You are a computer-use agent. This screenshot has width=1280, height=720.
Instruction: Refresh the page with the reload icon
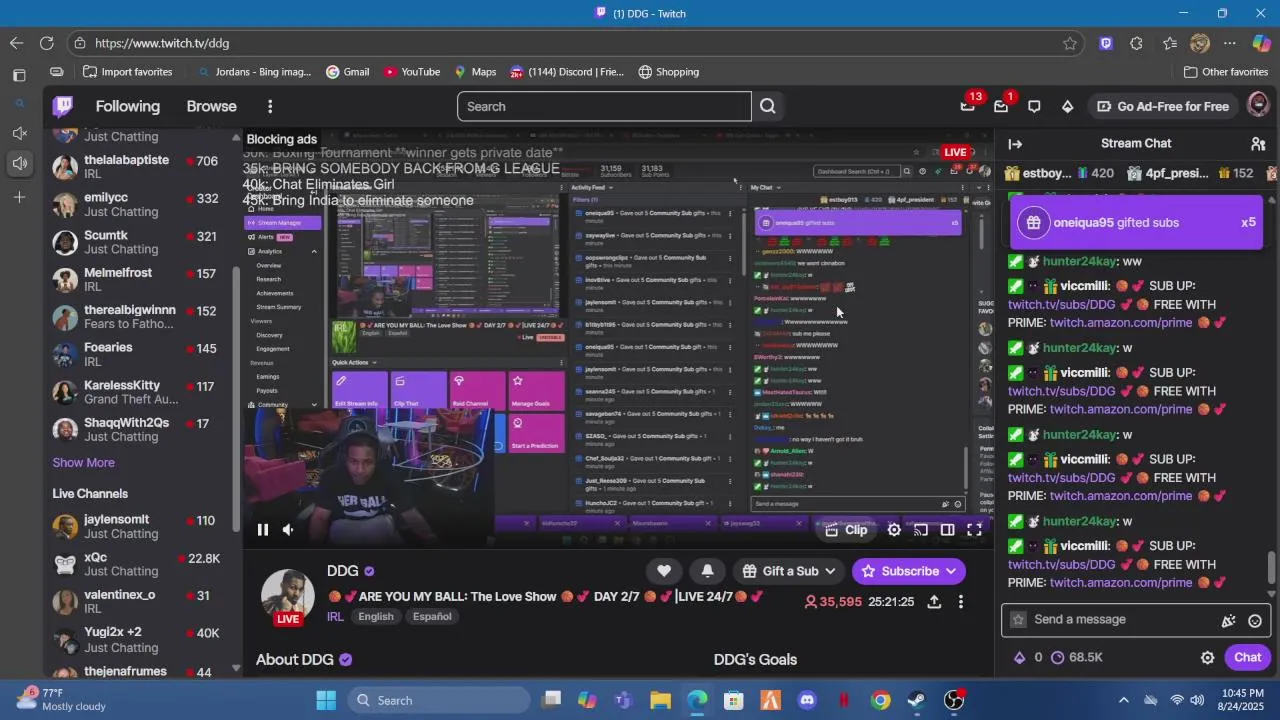pos(46,43)
